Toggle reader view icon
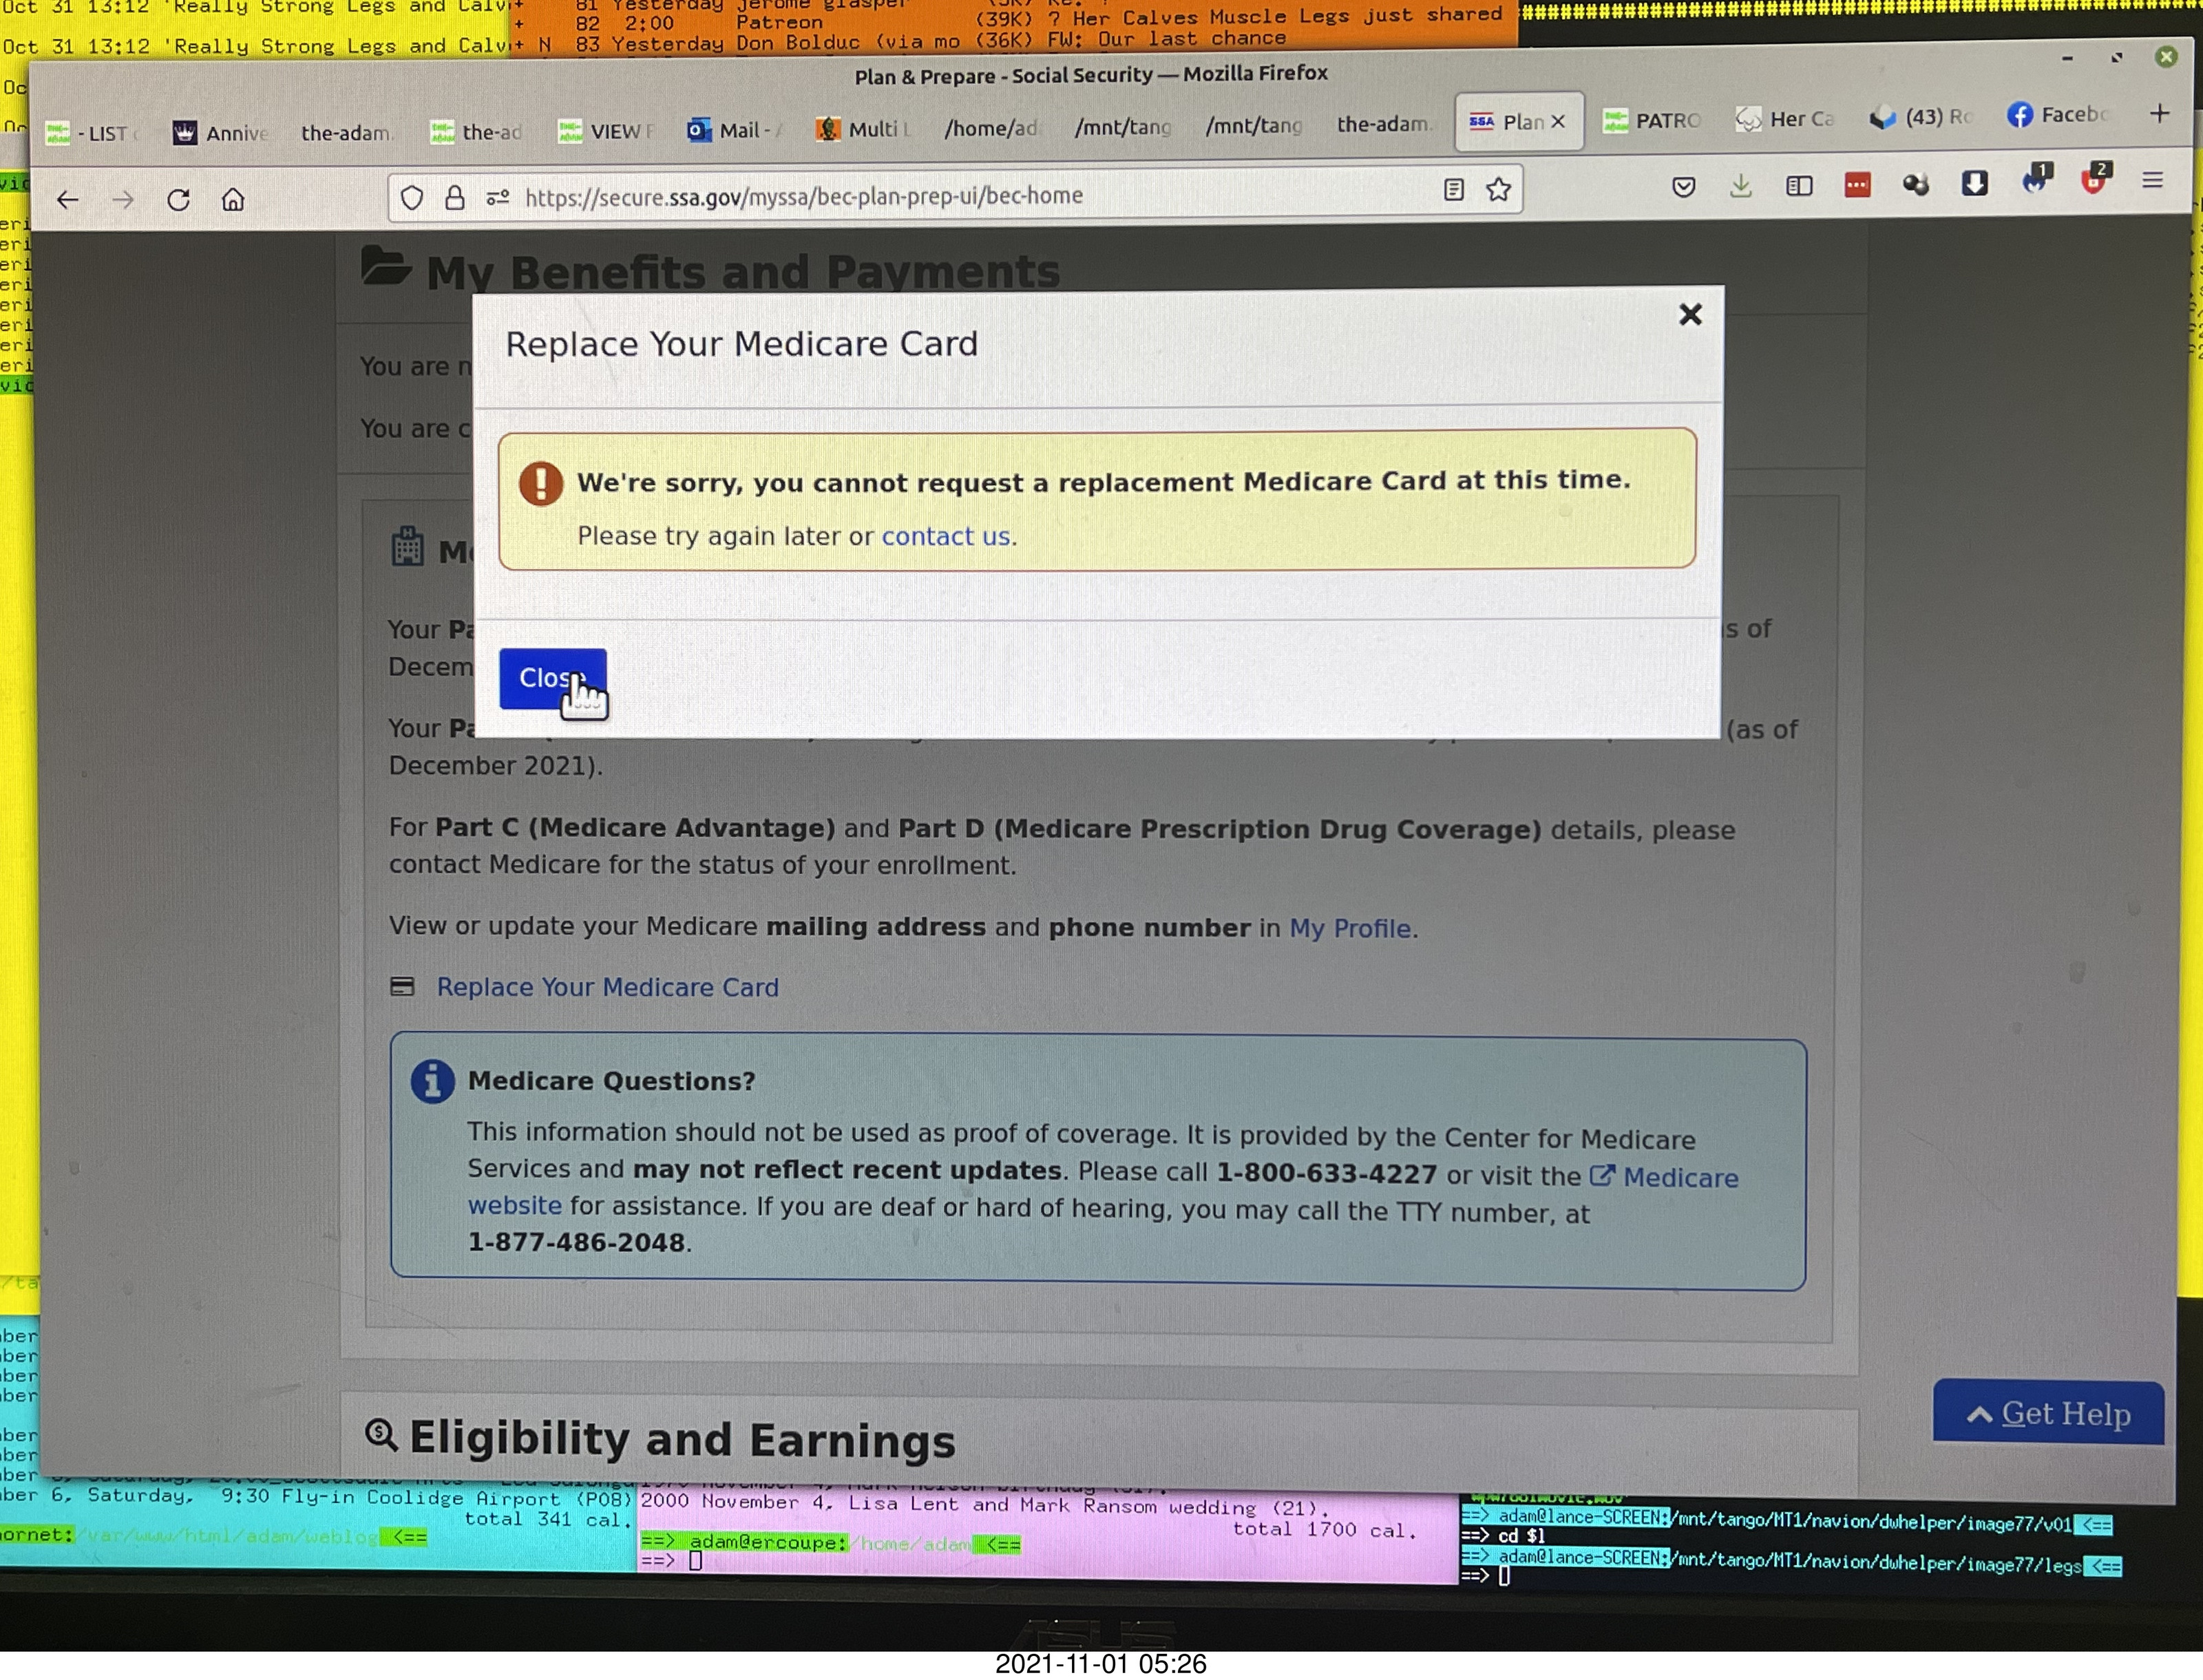Viewport: 2203px width, 1680px height. [1453, 190]
